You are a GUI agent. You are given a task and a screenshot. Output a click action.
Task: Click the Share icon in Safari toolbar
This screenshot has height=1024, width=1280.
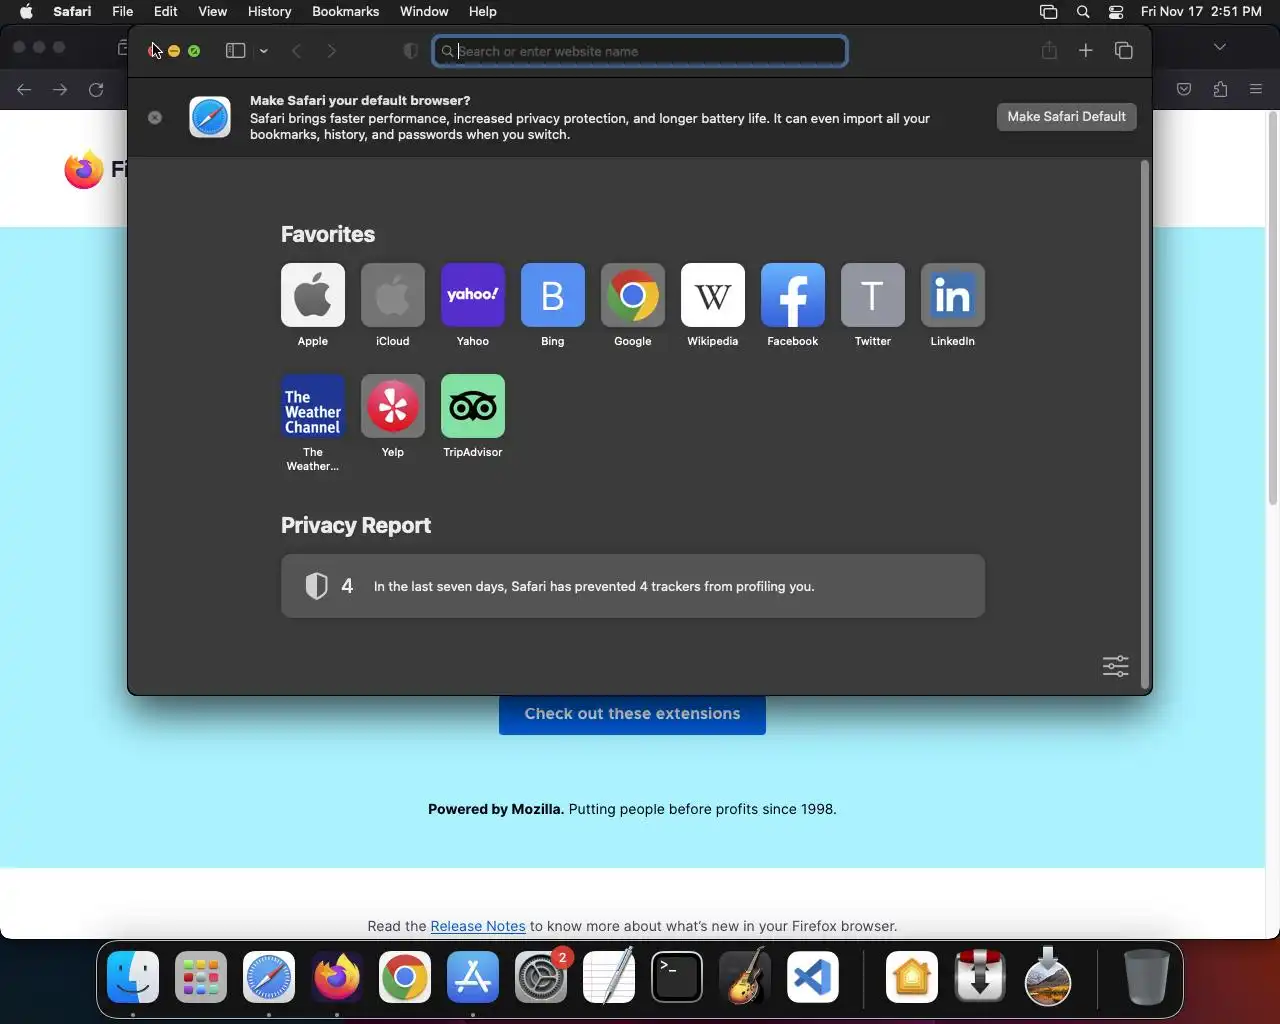pyautogui.click(x=1049, y=50)
